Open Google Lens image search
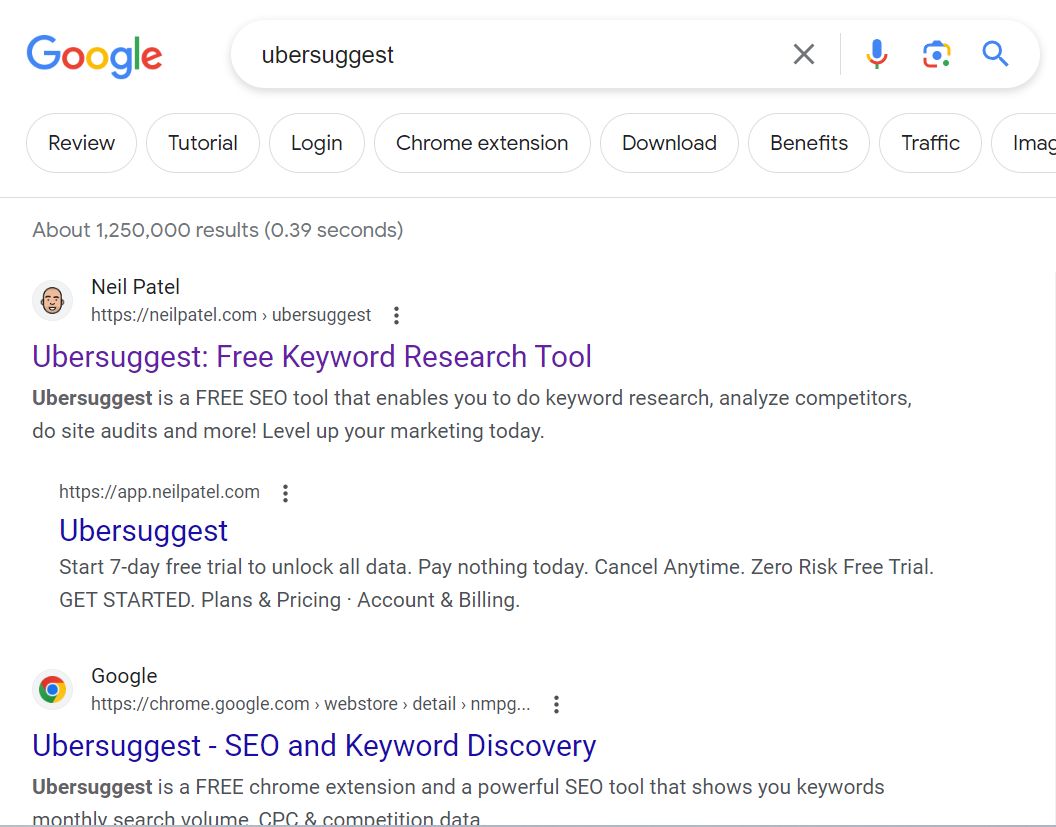Image resolution: width=1056 pixels, height=827 pixels. click(x=936, y=54)
